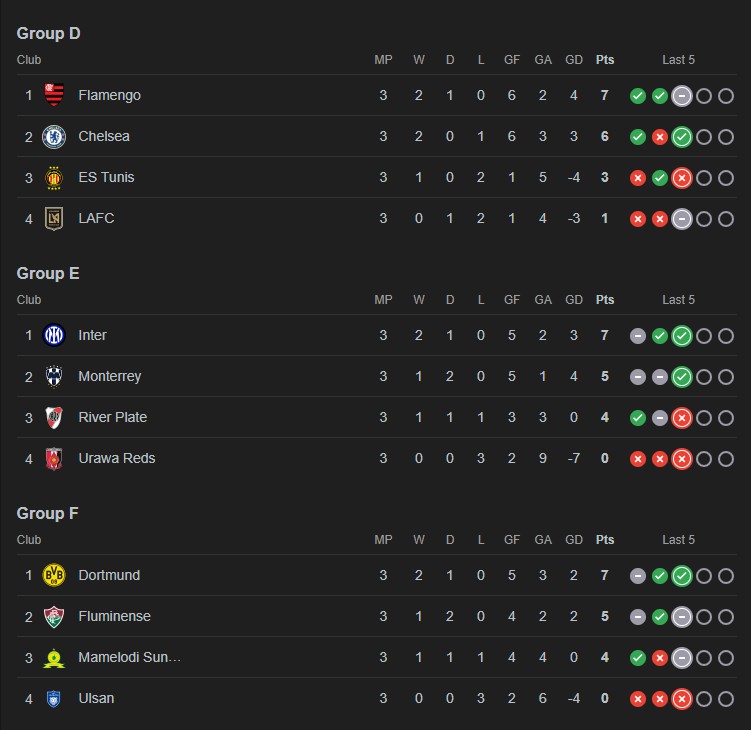This screenshot has width=751, height=730.
Task: Click Flamengo's first green win result icon
Action: [637, 96]
